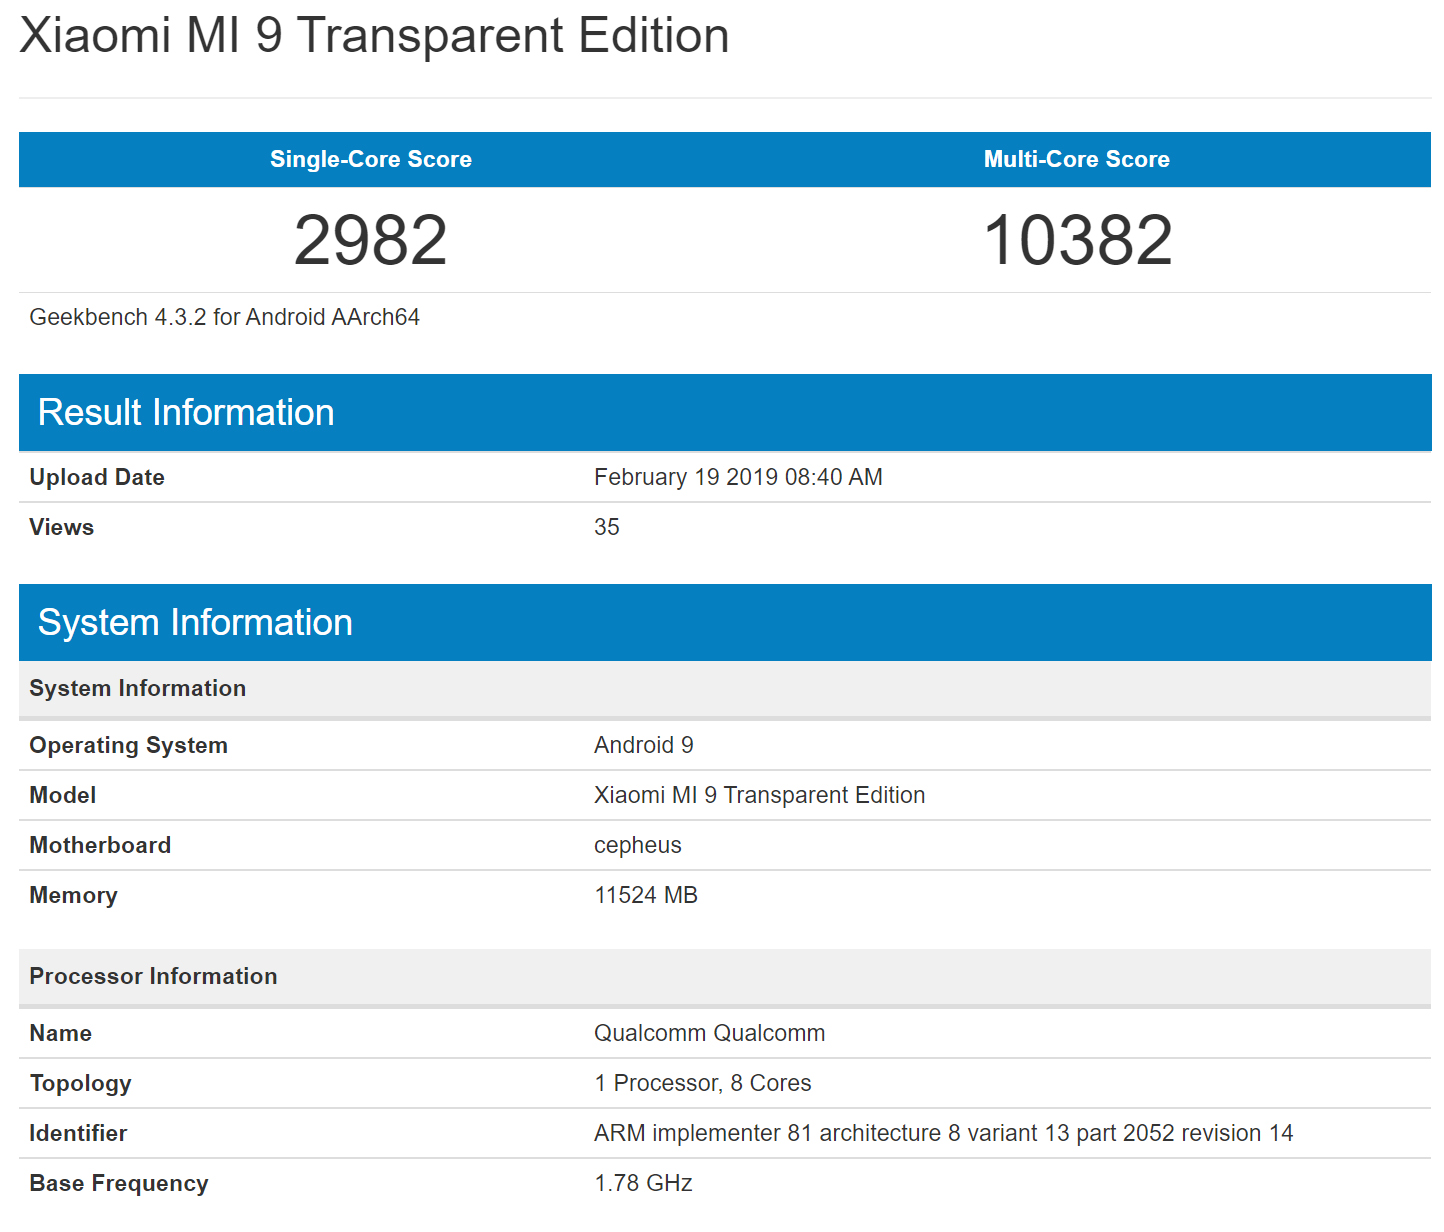Select the upload date February 19 2019 value

[738, 477]
